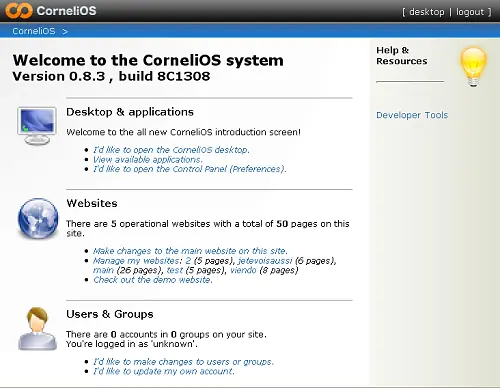Open the desktop link in header
Image resolution: width=500 pixels, height=388 pixels.
tap(426, 12)
